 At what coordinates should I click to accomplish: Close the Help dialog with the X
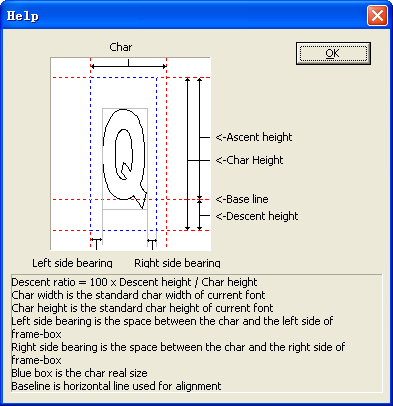377,16
